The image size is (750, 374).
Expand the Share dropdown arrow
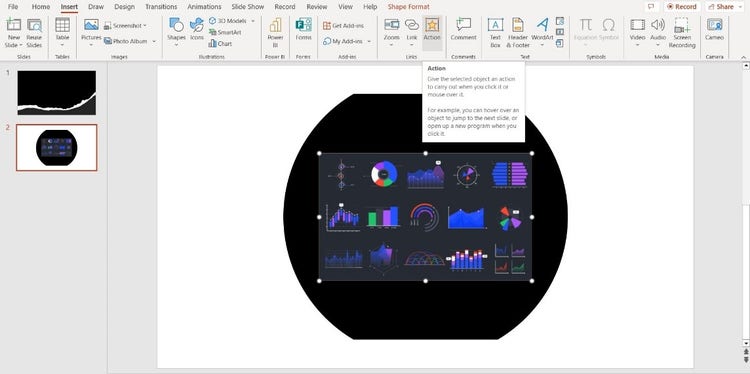pos(739,7)
